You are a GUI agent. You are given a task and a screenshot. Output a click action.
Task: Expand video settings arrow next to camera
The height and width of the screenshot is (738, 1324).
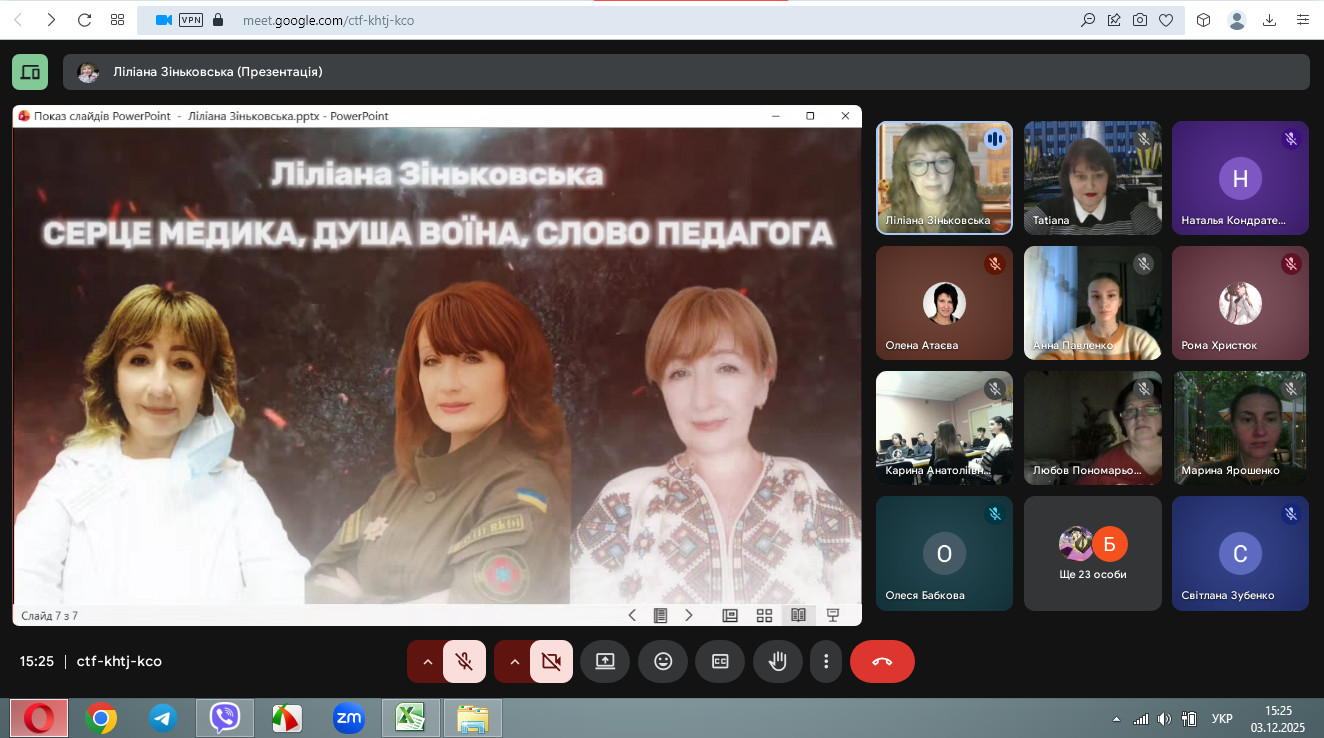tap(515, 661)
